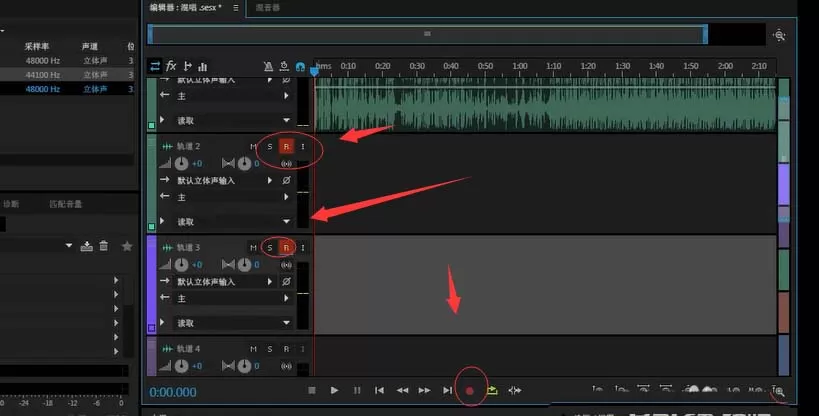Expand track 3 automation lanes triangle
Viewport: 819px width, 416px height.
(x=162, y=322)
